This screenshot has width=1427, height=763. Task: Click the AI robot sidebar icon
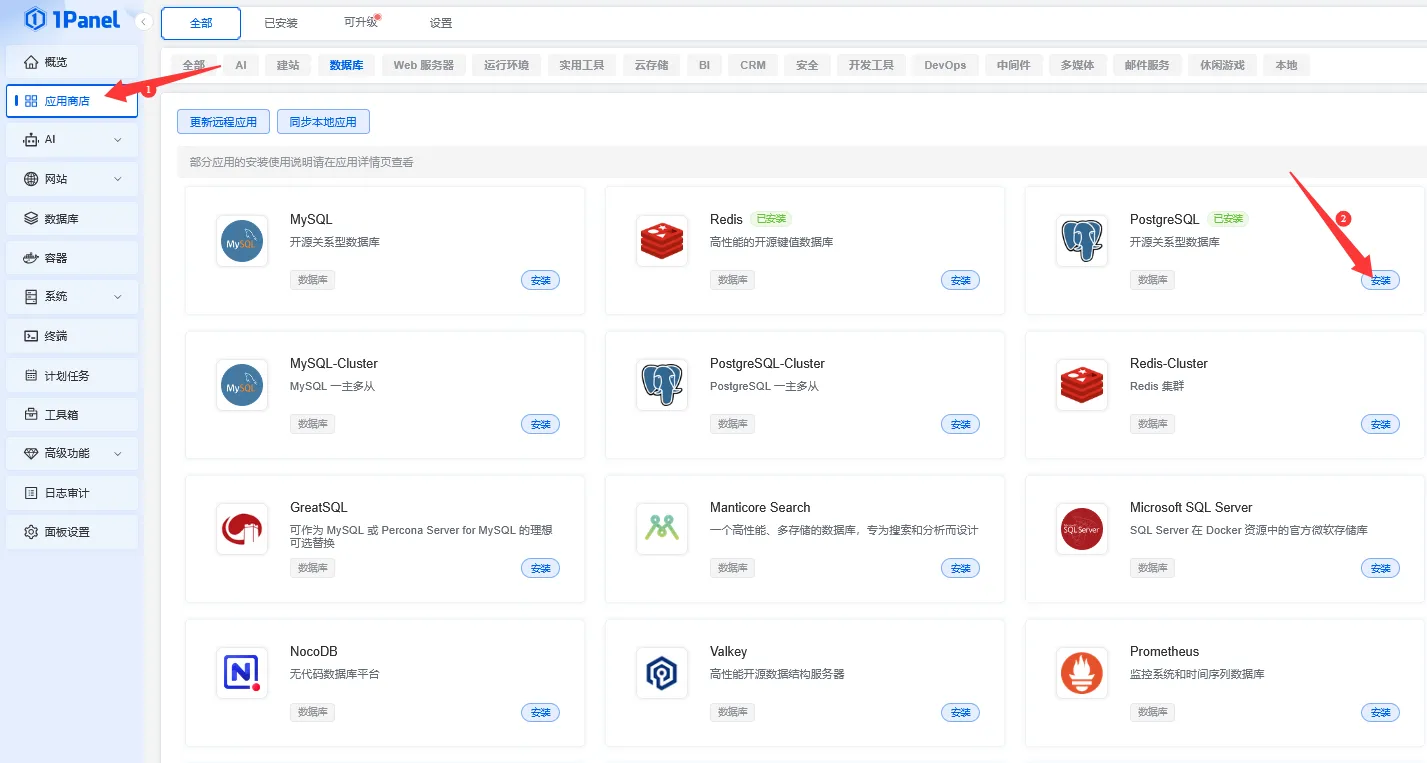point(32,140)
